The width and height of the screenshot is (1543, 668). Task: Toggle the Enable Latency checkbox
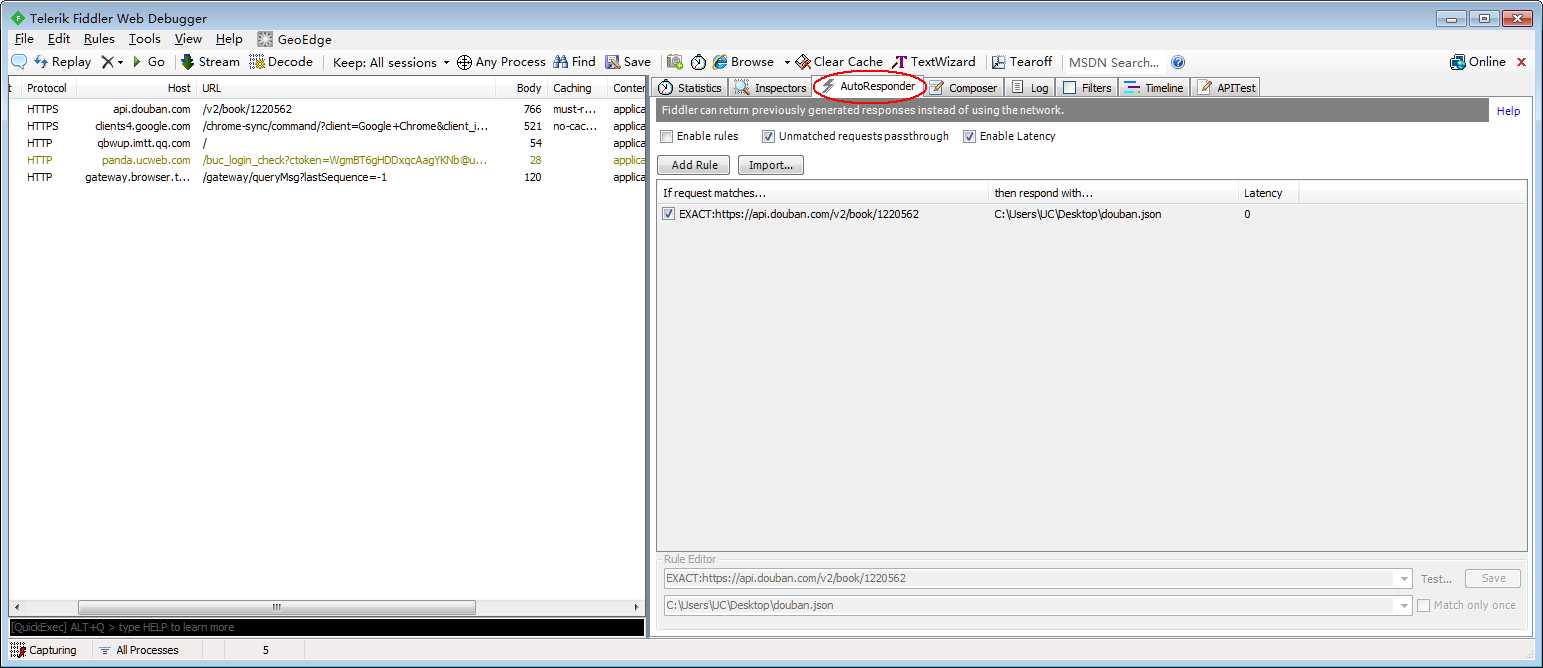click(969, 136)
